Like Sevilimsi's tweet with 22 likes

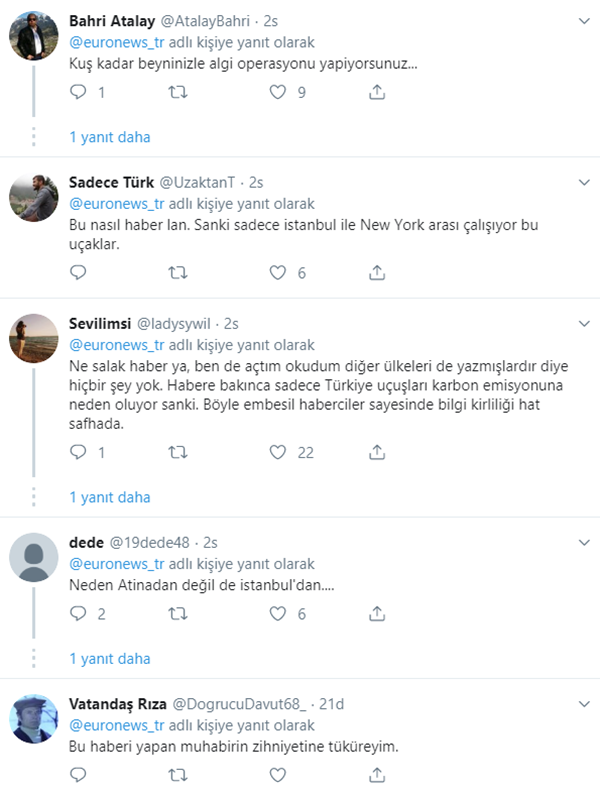(x=278, y=452)
